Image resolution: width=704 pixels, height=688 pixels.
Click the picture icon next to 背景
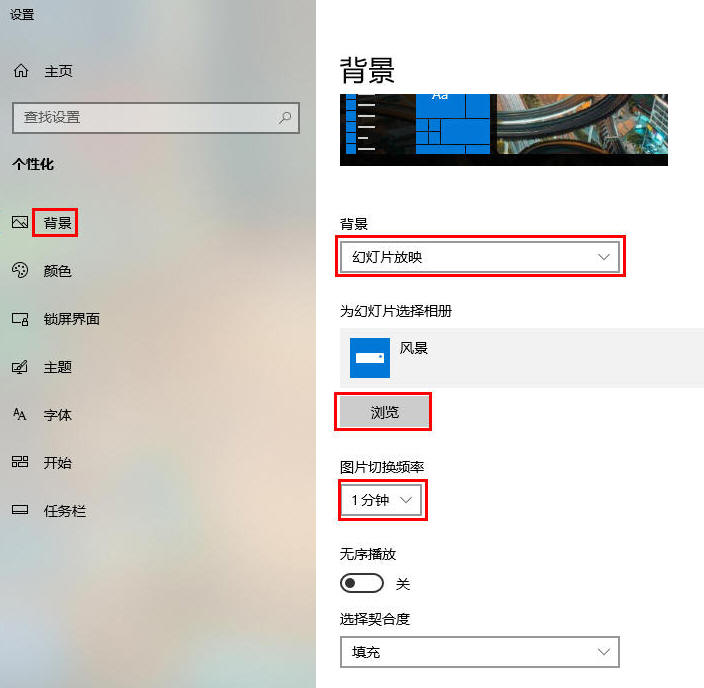pos(20,222)
